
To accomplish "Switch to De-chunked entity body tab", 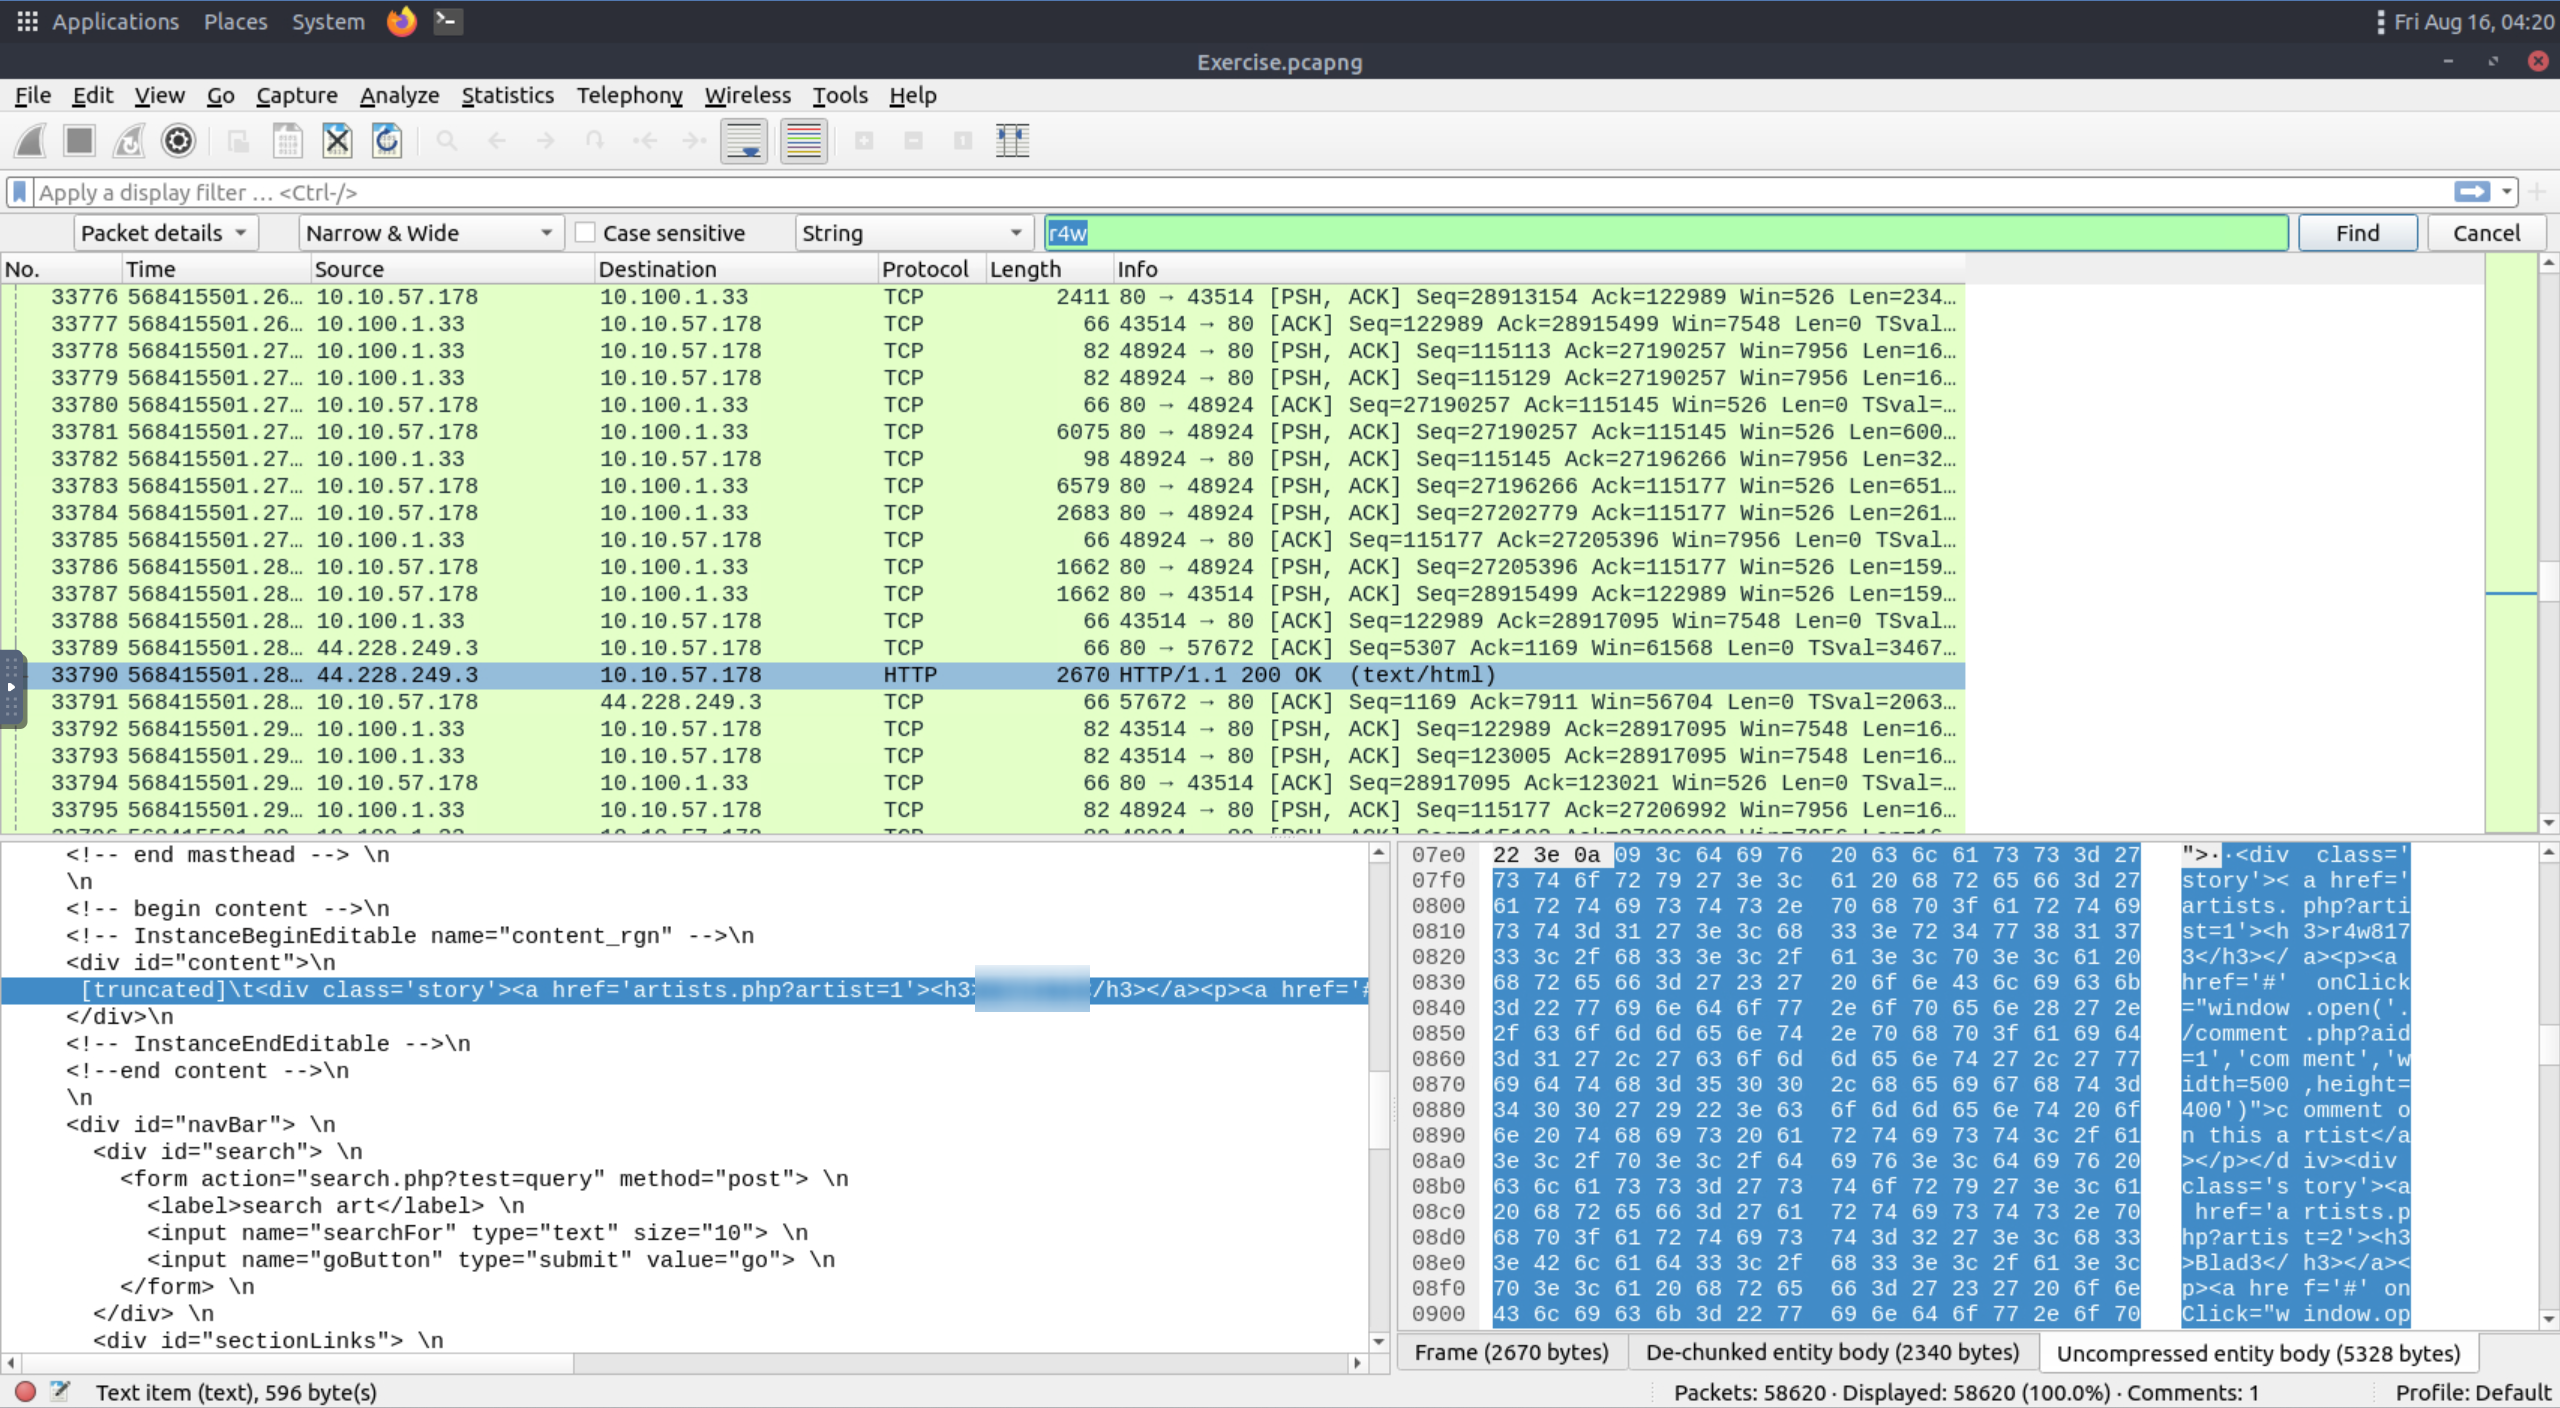I will 1832,1352.
